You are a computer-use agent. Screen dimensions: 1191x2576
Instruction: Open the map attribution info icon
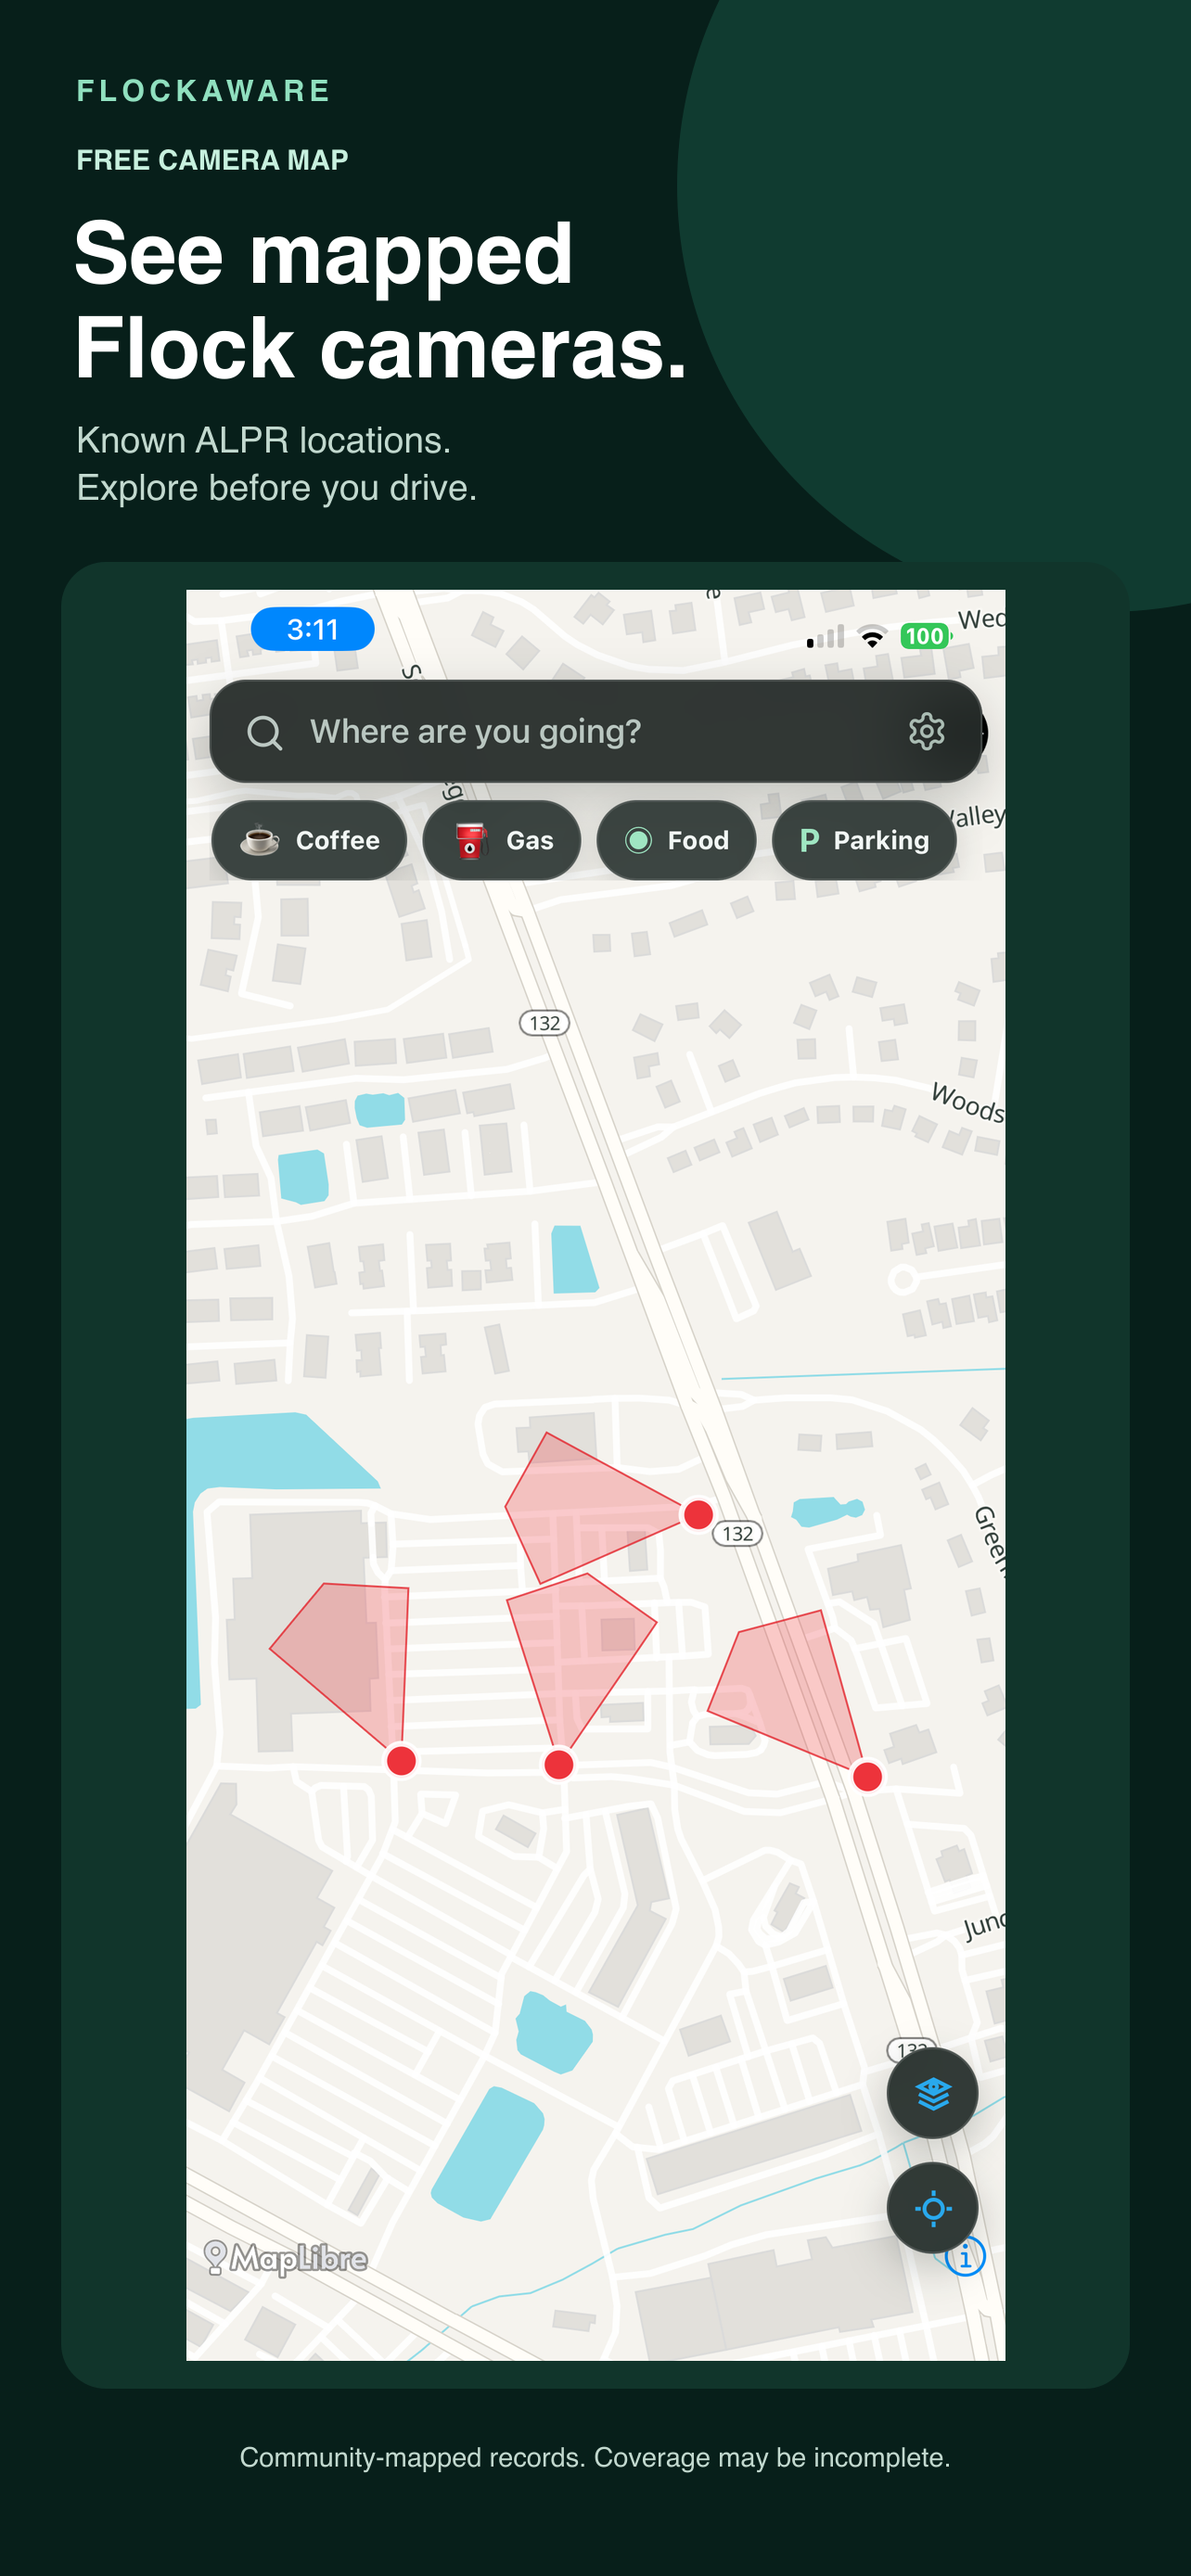click(965, 2257)
